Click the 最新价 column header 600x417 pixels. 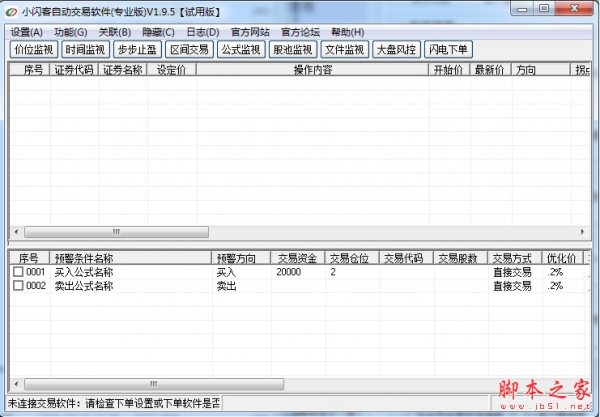(x=490, y=70)
